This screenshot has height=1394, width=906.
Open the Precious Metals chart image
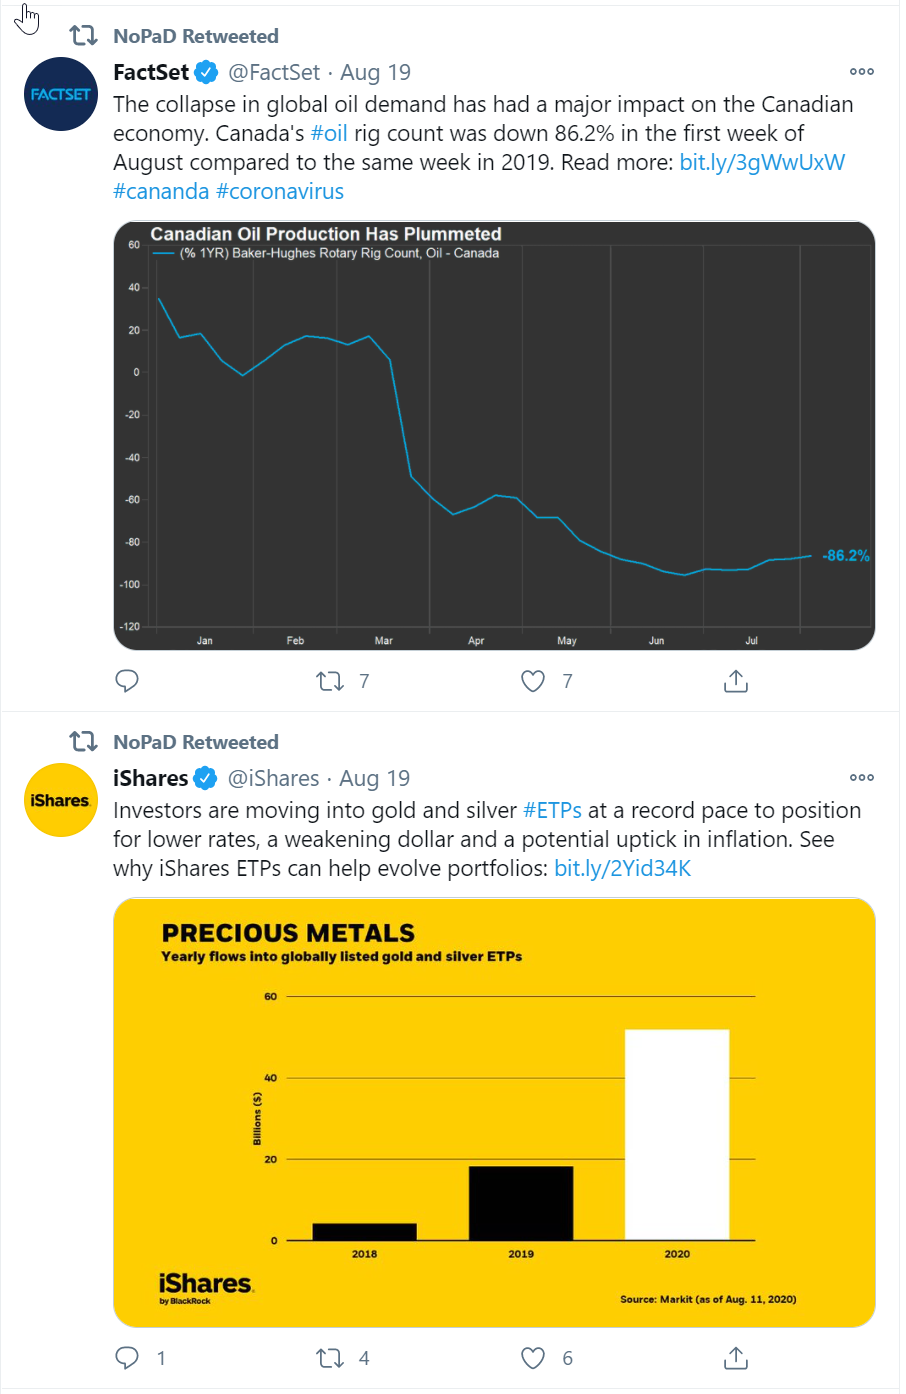tap(494, 1112)
